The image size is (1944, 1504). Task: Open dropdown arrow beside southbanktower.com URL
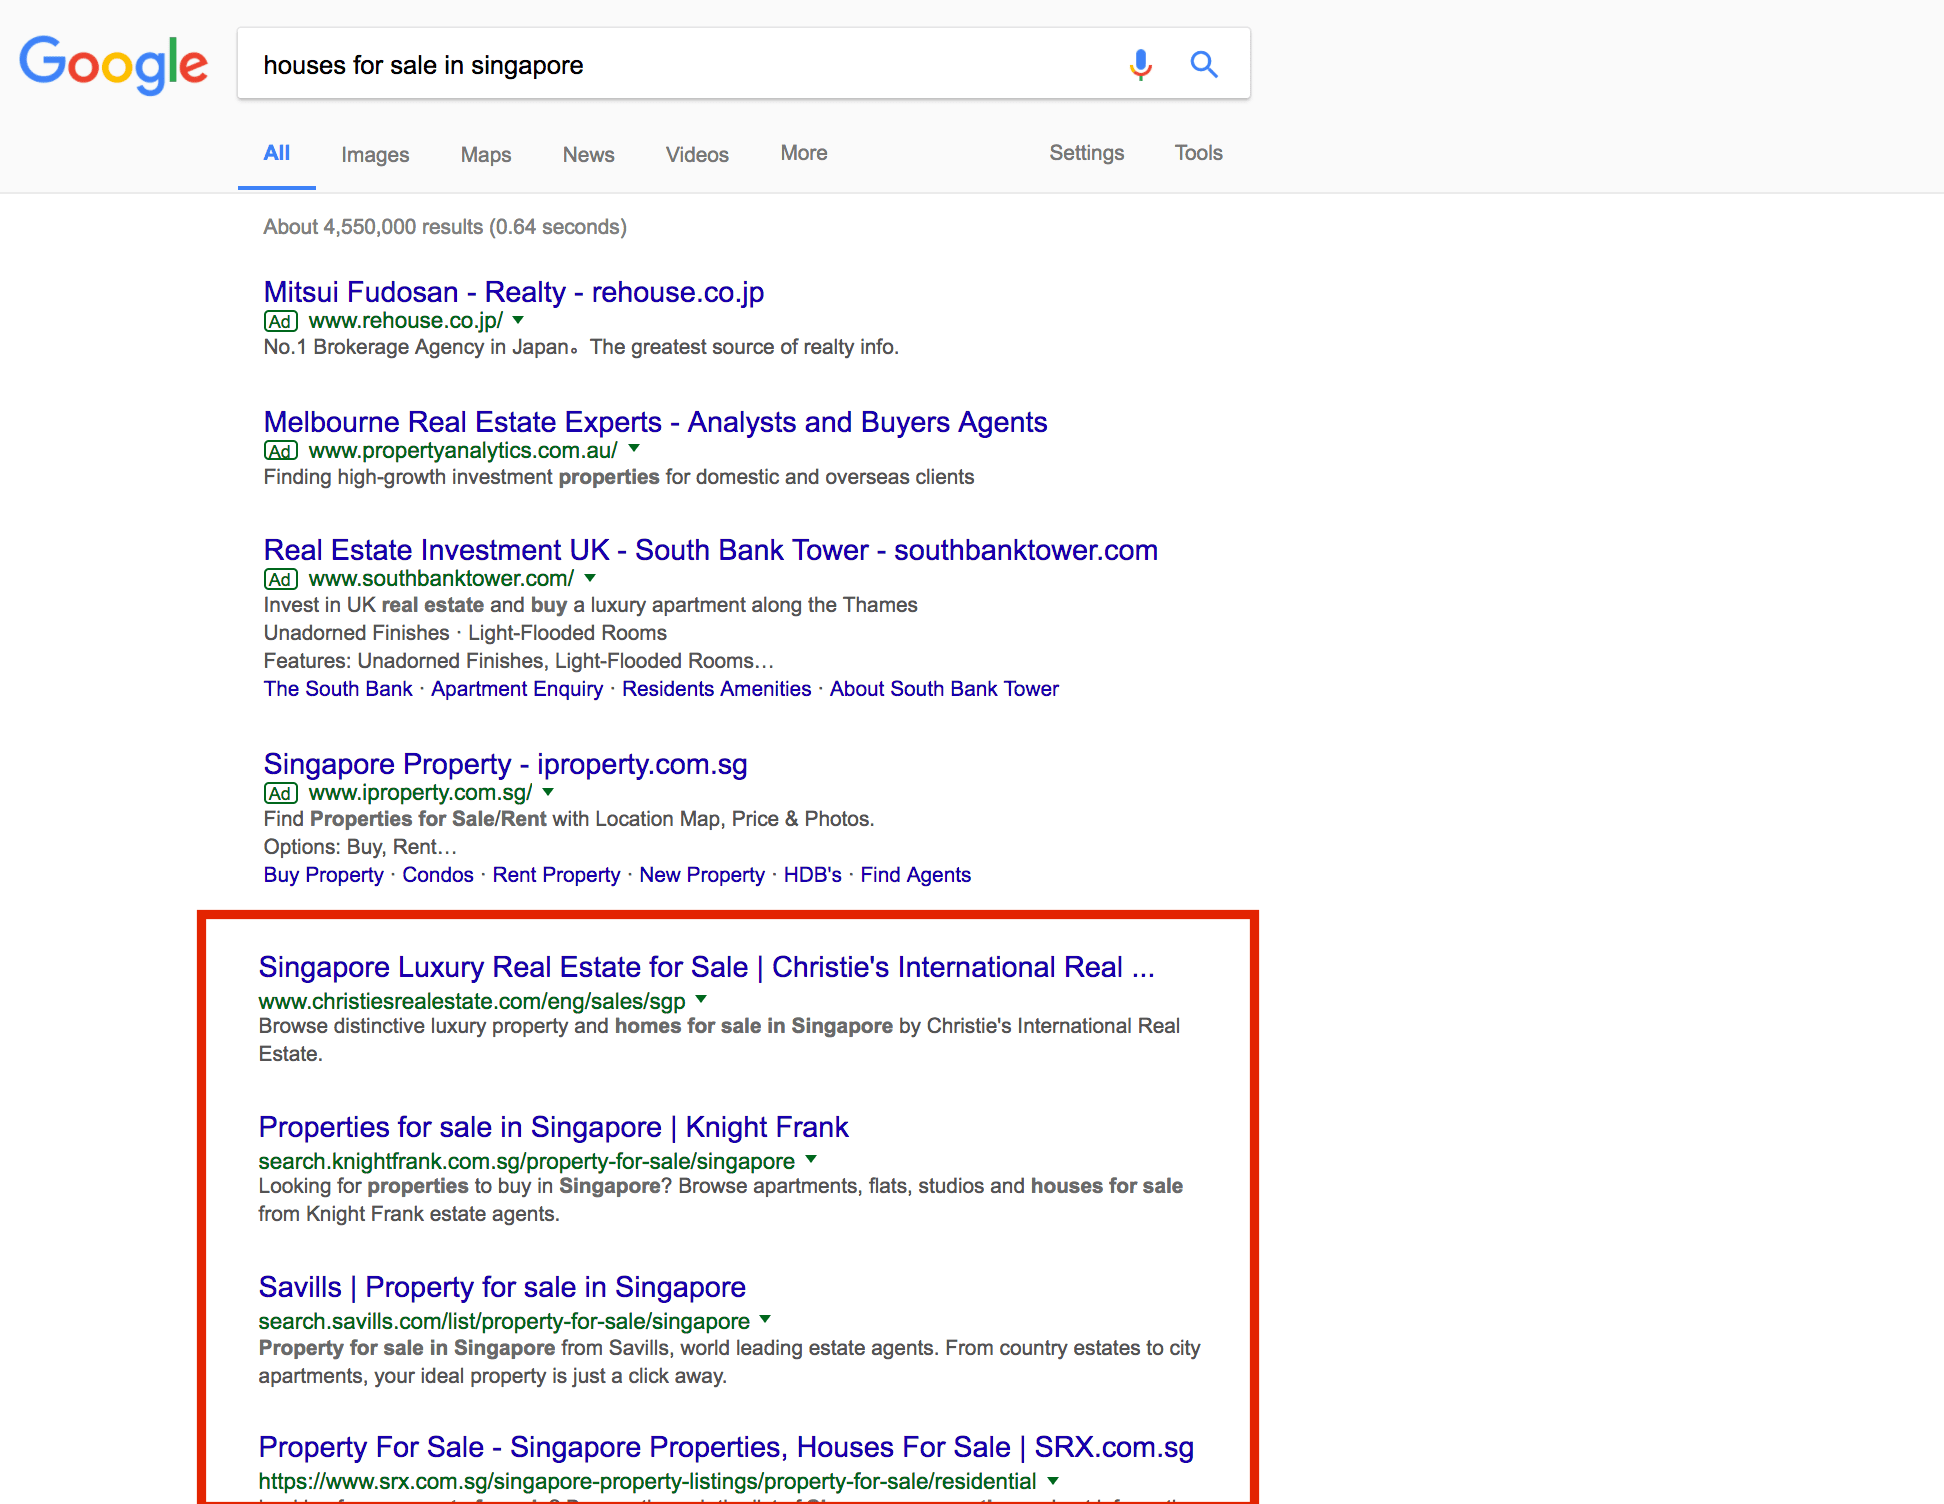(590, 578)
